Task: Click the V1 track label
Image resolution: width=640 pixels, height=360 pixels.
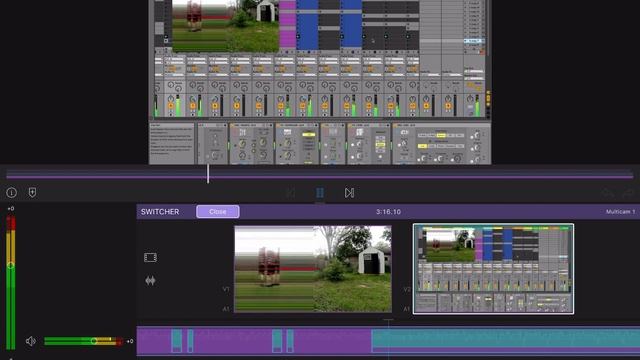Action: coord(226,289)
